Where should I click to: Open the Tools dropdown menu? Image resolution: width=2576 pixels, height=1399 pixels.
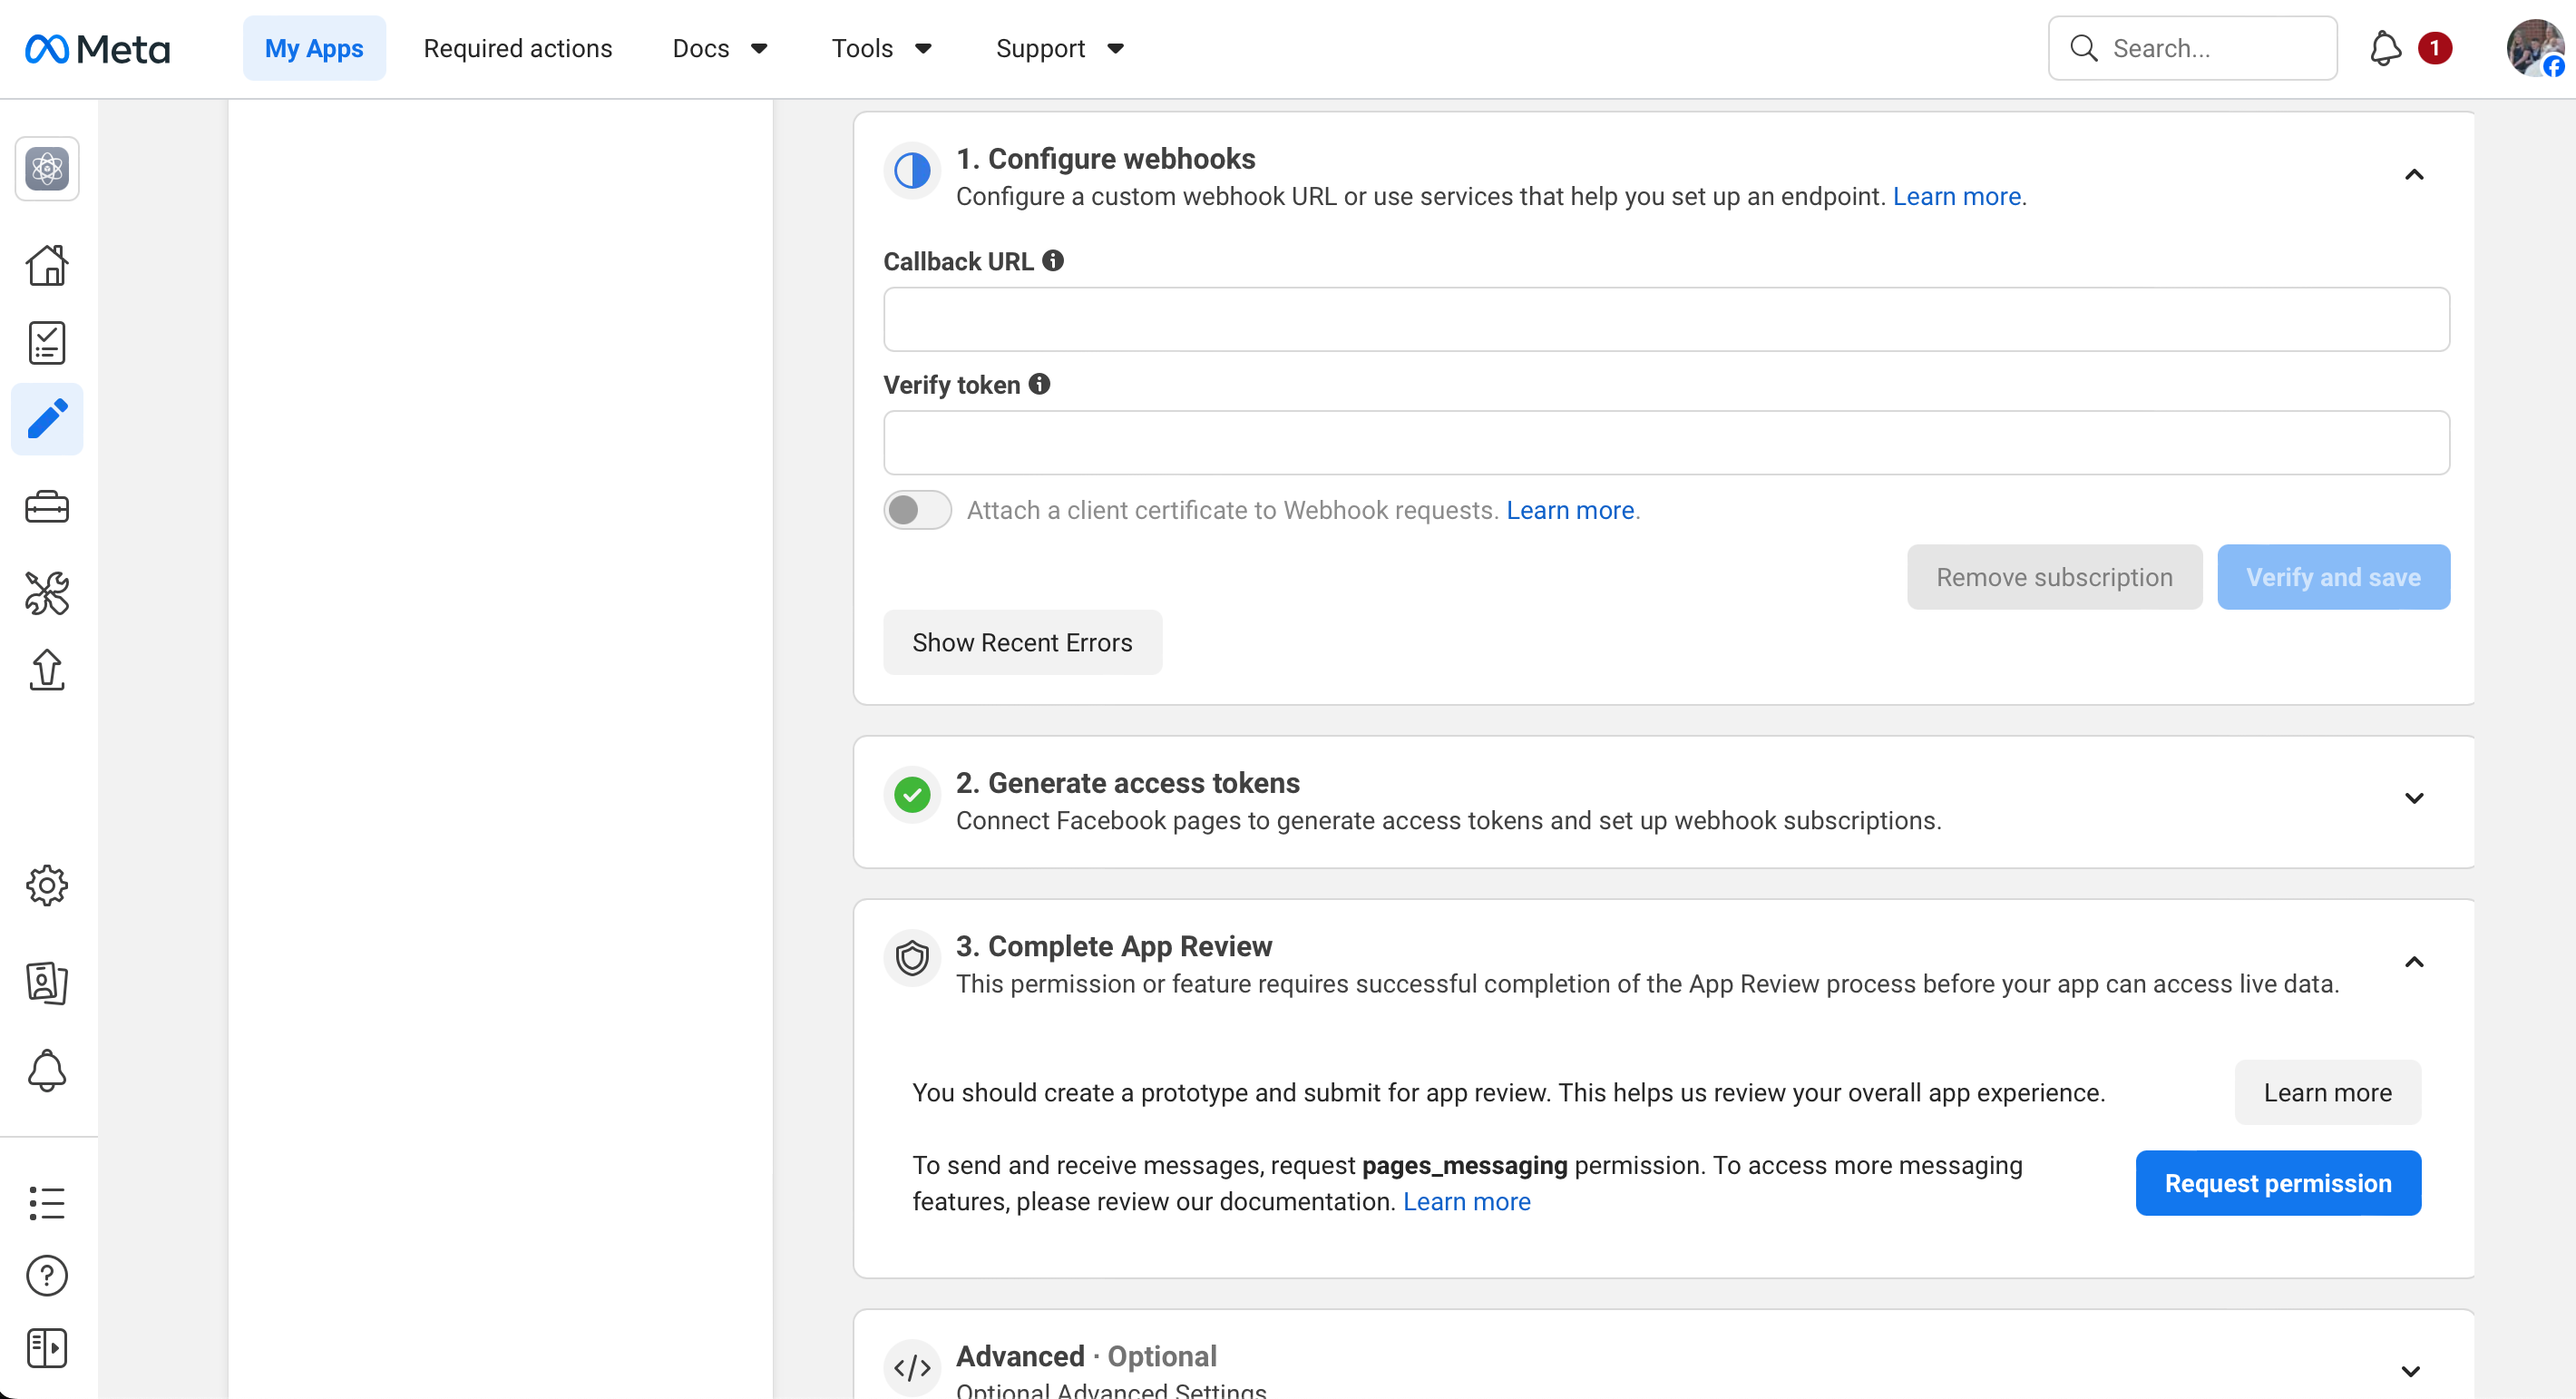pyautogui.click(x=882, y=48)
